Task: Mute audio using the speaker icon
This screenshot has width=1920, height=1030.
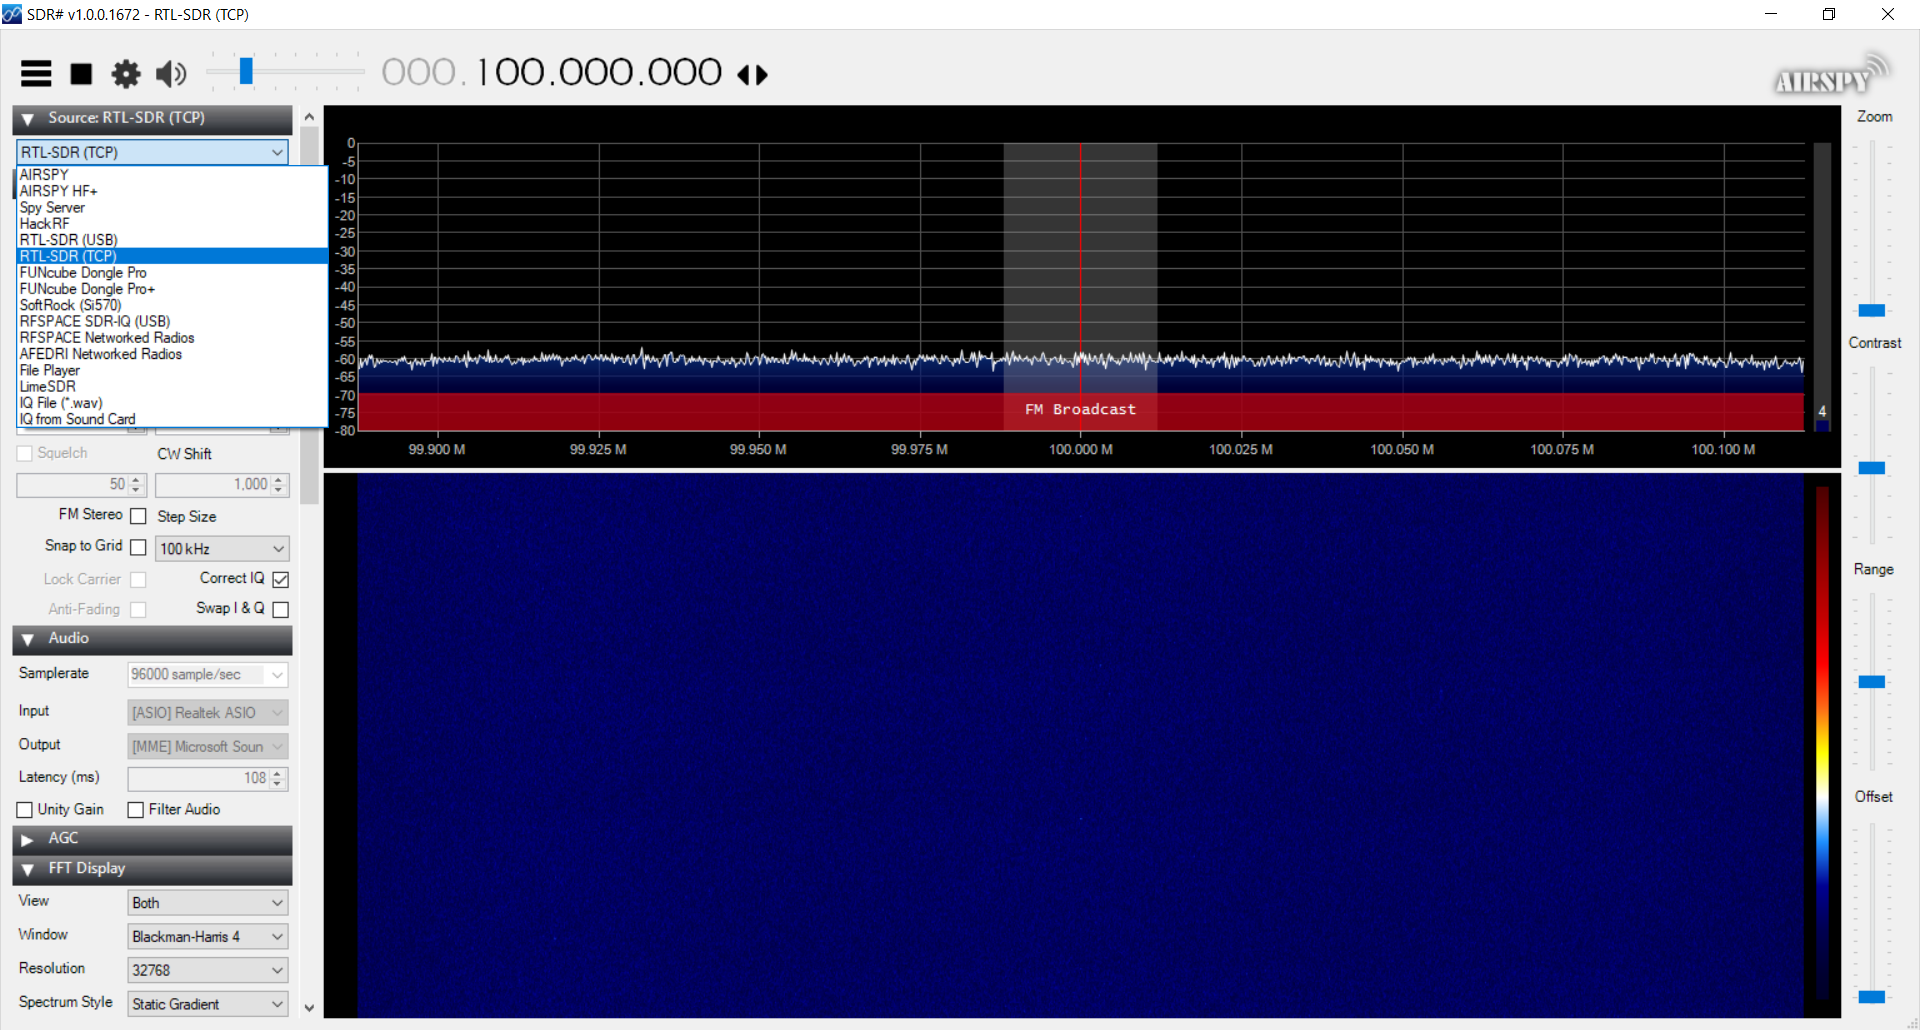Action: [171, 73]
